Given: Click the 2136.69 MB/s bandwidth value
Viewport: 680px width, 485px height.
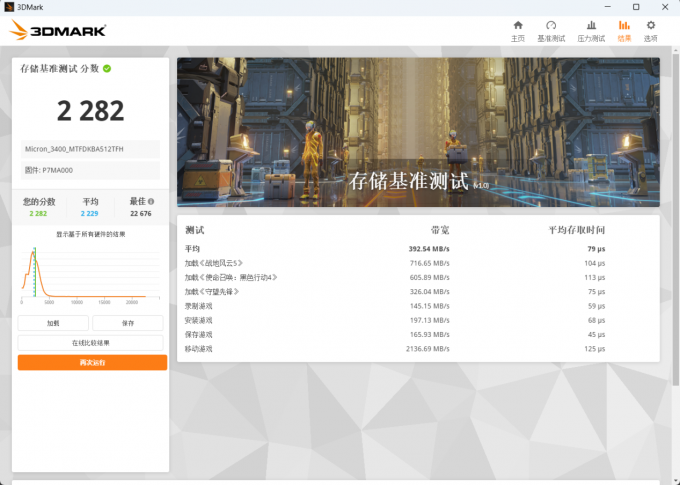Looking at the screenshot, I should coord(428,349).
